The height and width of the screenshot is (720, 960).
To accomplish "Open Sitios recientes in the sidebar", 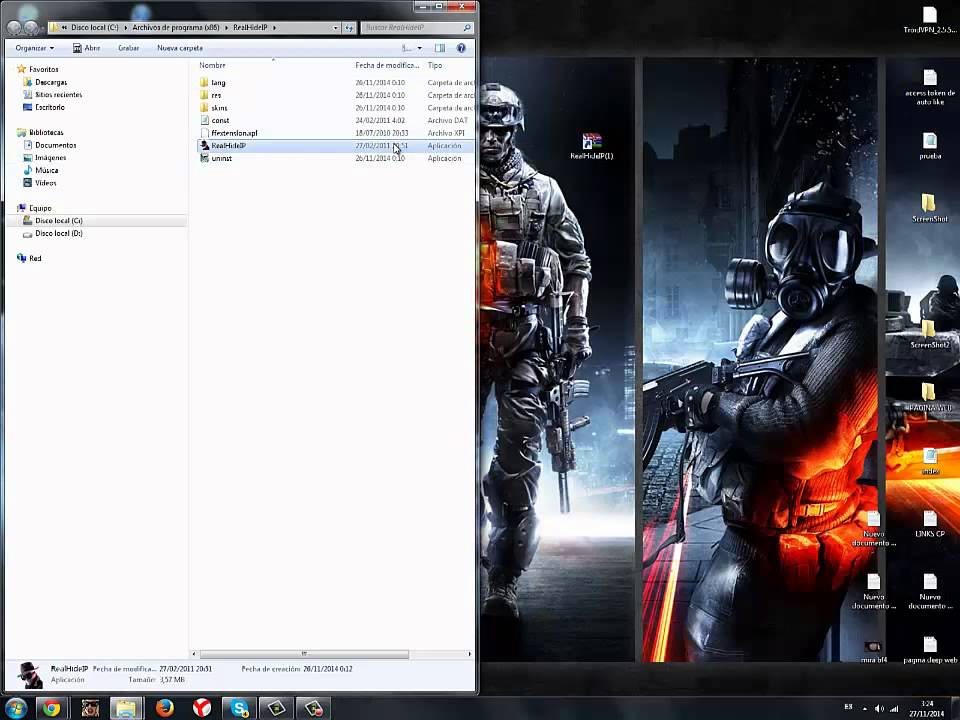I will click(x=58, y=94).
